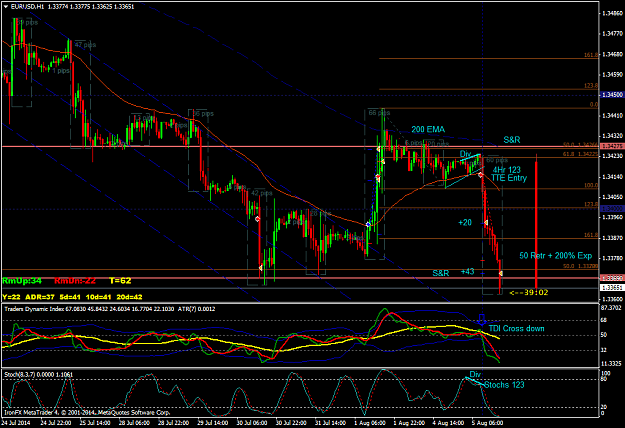Click the 'TDI Cross down' annotation
This screenshot has width=625, height=428.
coord(516,329)
